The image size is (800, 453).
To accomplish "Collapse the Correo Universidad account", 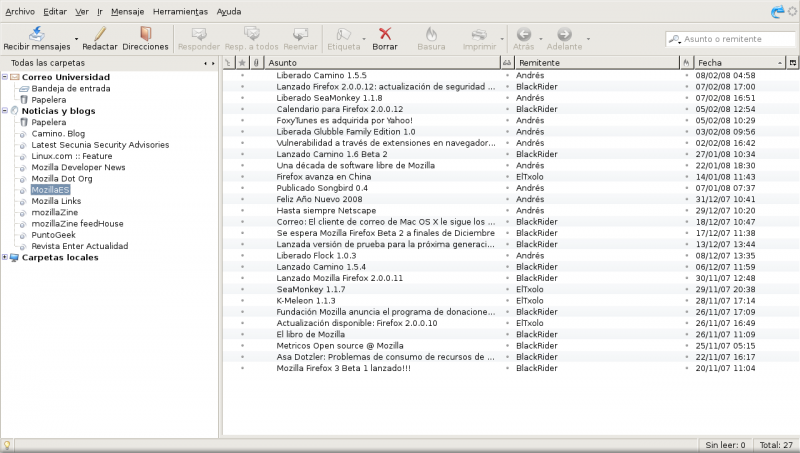I will pos(5,77).
